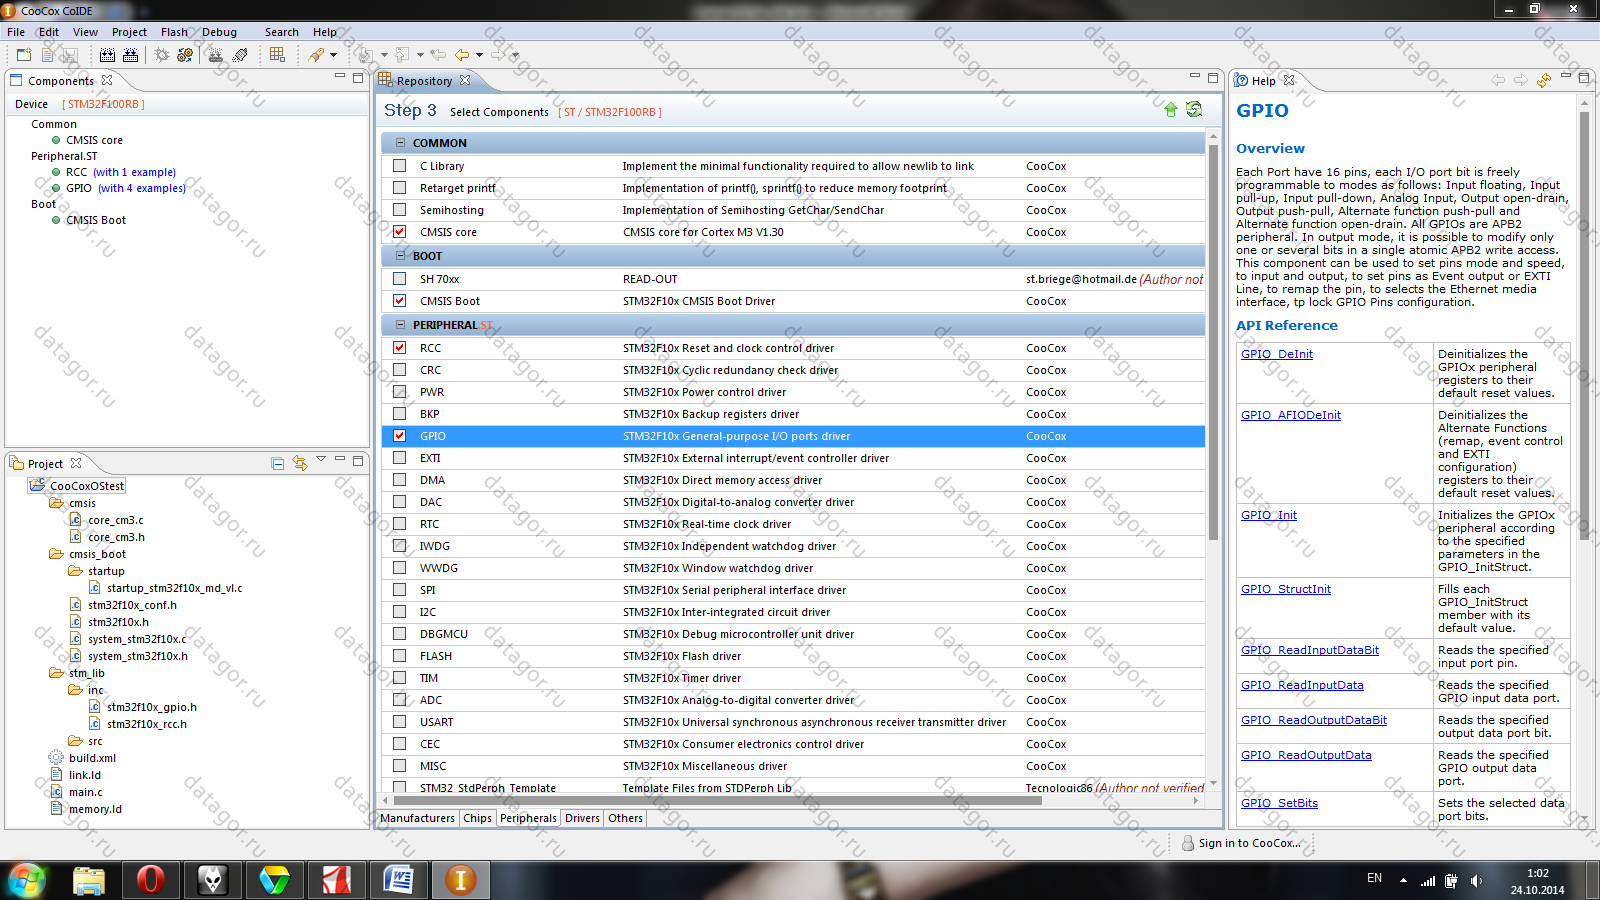This screenshot has width=1600, height=900.
Task: Open the Project menu
Action: tap(129, 32)
